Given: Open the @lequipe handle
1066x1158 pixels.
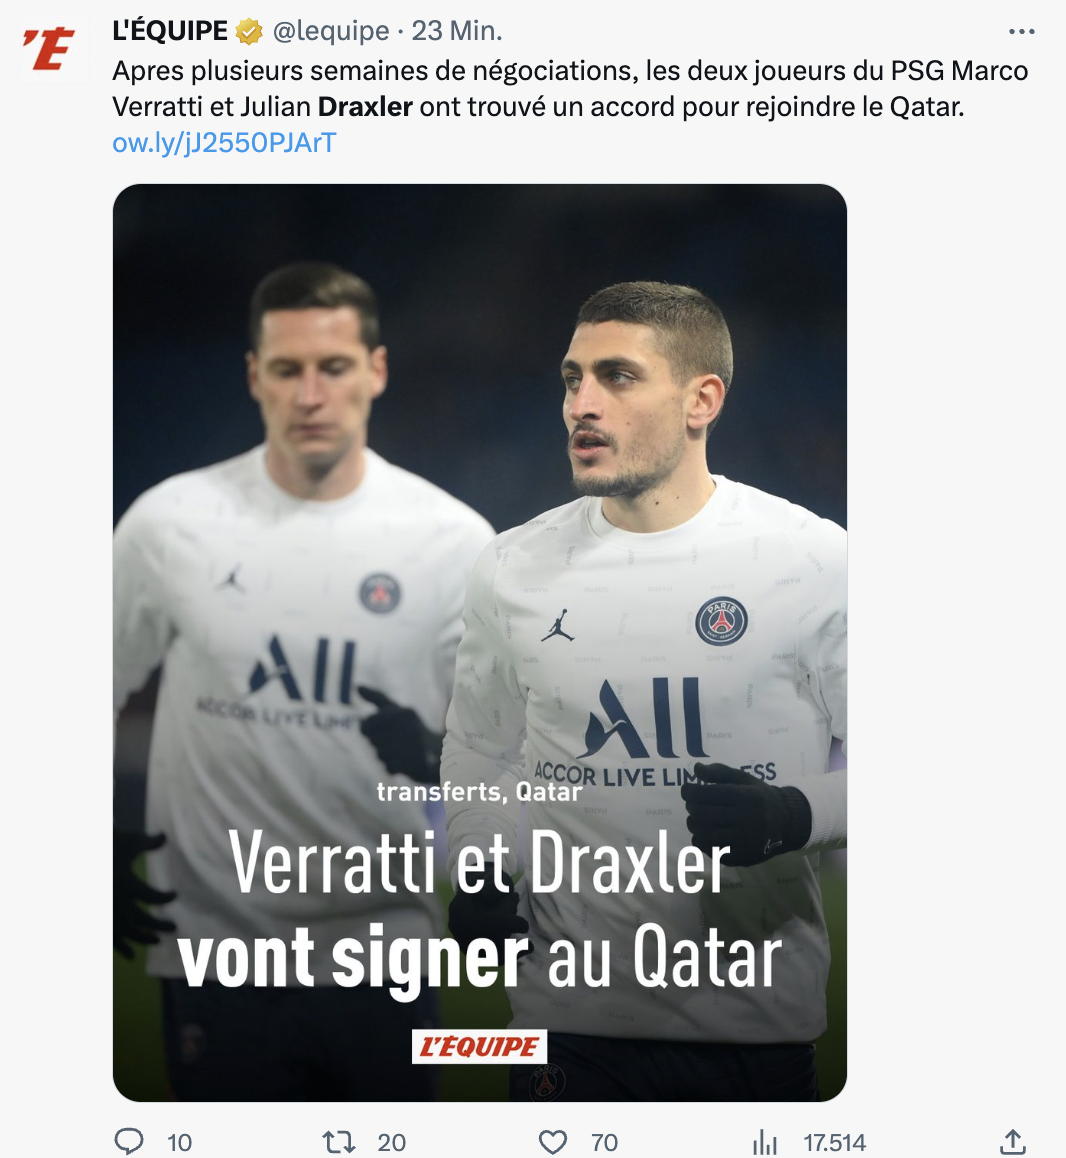Looking at the screenshot, I should point(331,31).
